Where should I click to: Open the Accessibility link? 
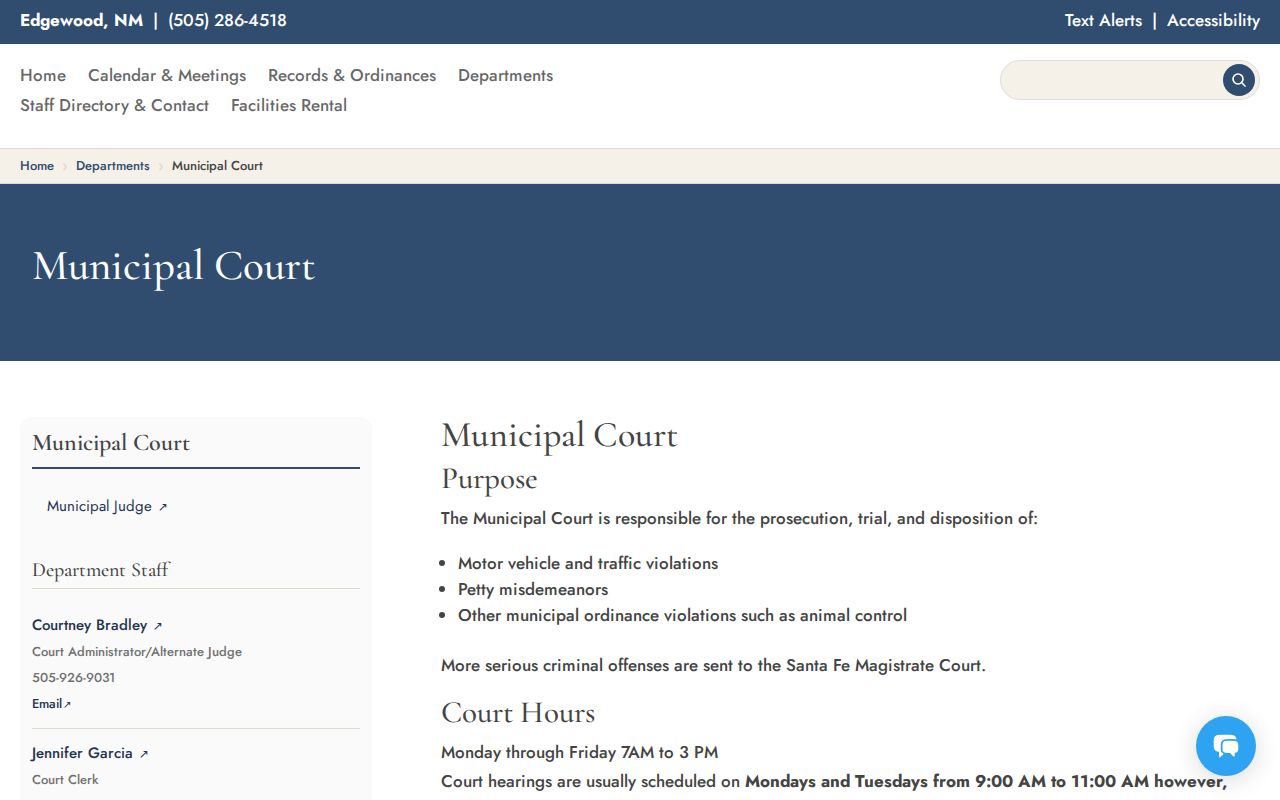coord(1213,20)
